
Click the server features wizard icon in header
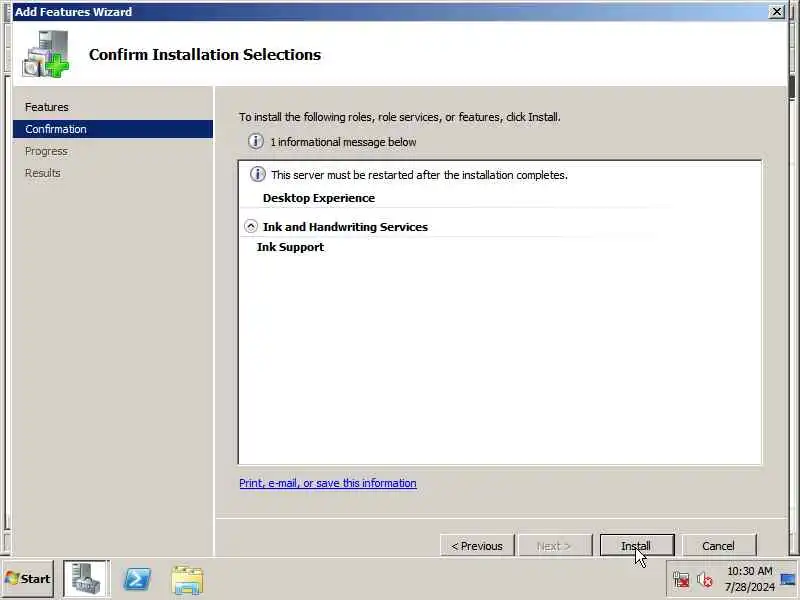(x=45, y=54)
